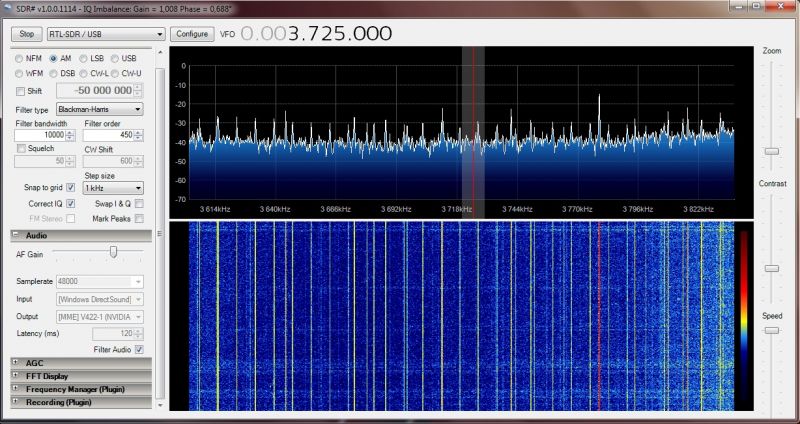The height and width of the screenshot is (424, 800).
Task: Choose USB mode radio button
Action: 115,59
